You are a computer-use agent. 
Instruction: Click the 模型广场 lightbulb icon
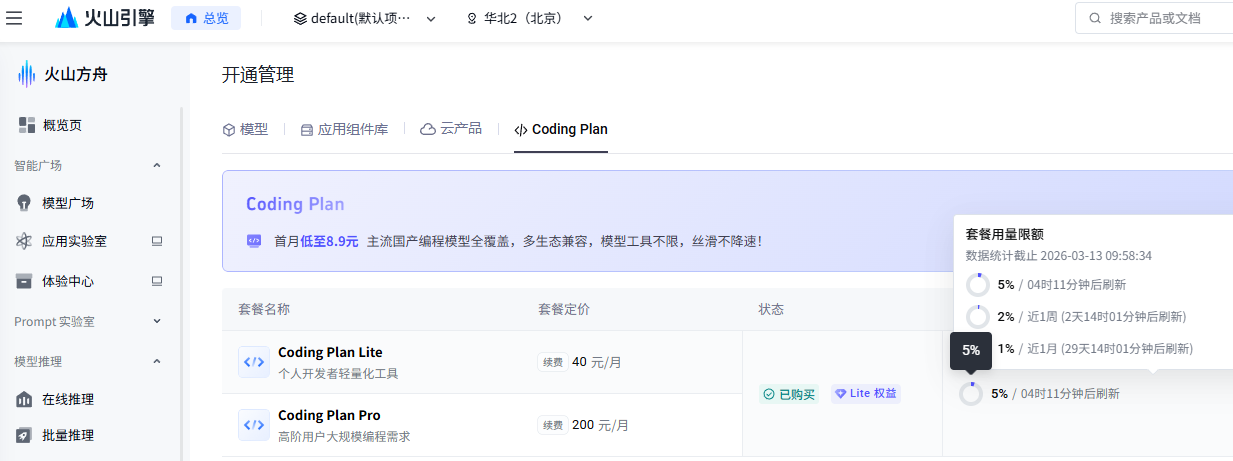click(x=25, y=203)
